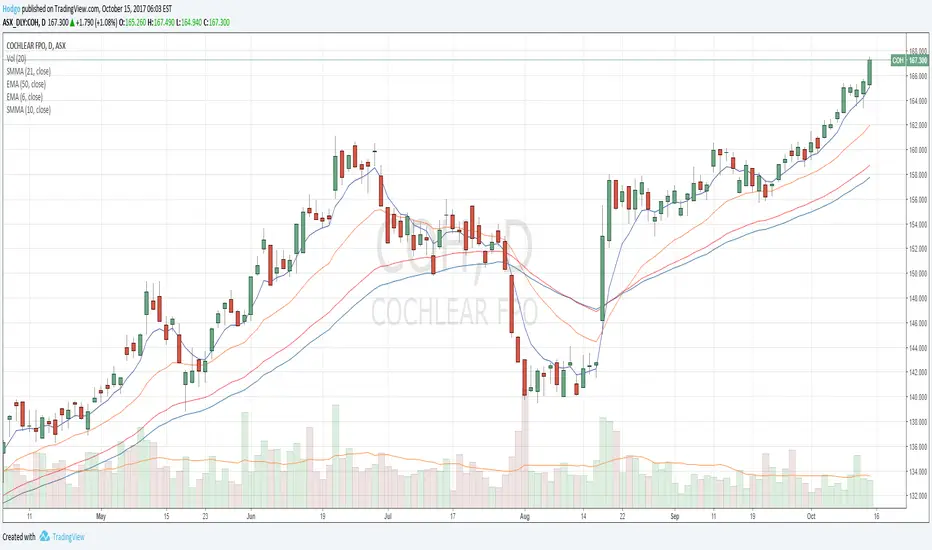Click the 'published on TradingView.com' timestamp text

(96, 9)
